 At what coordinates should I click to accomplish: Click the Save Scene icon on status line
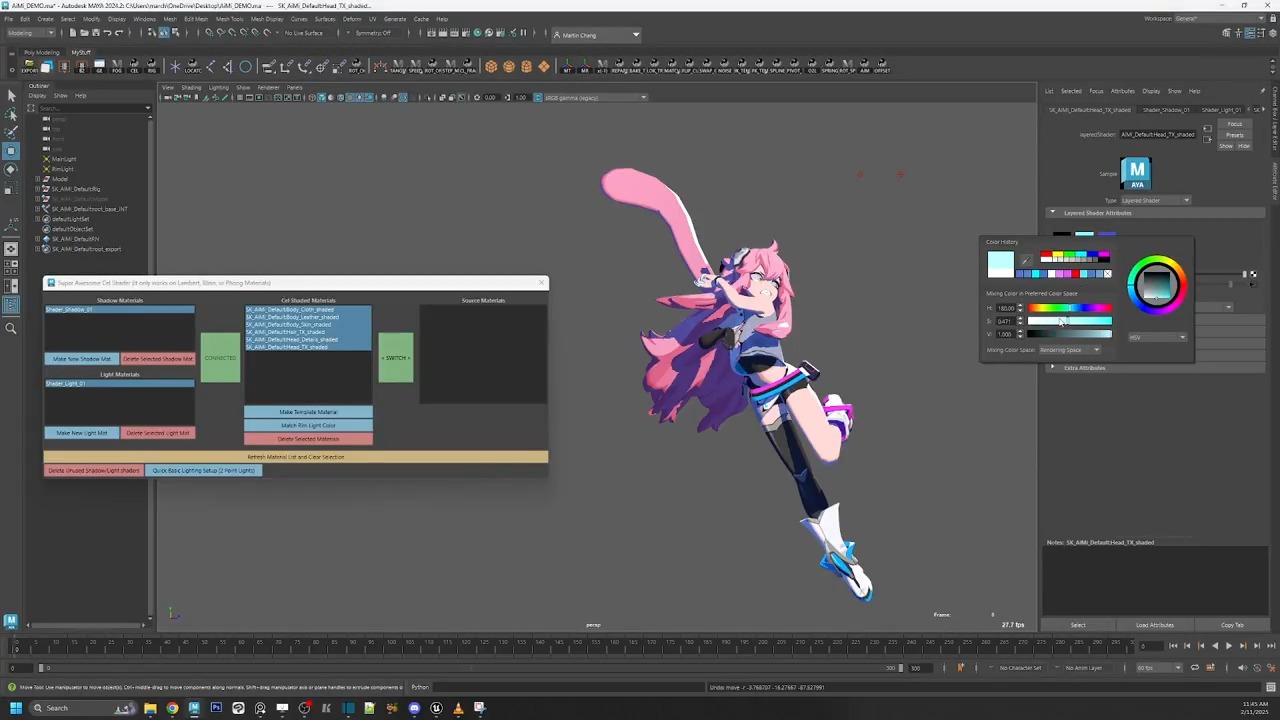tap(96, 33)
